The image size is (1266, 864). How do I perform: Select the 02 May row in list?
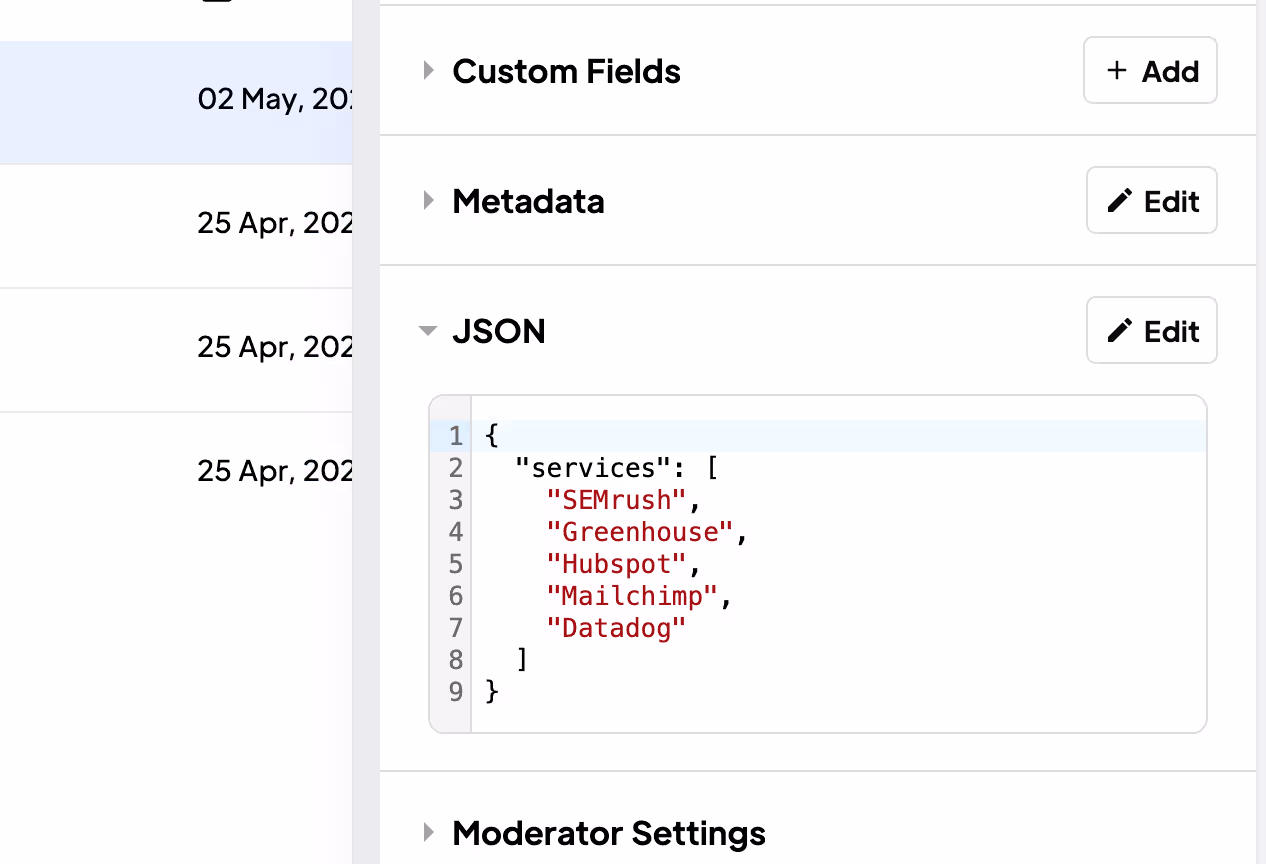pyautogui.click(x=176, y=103)
